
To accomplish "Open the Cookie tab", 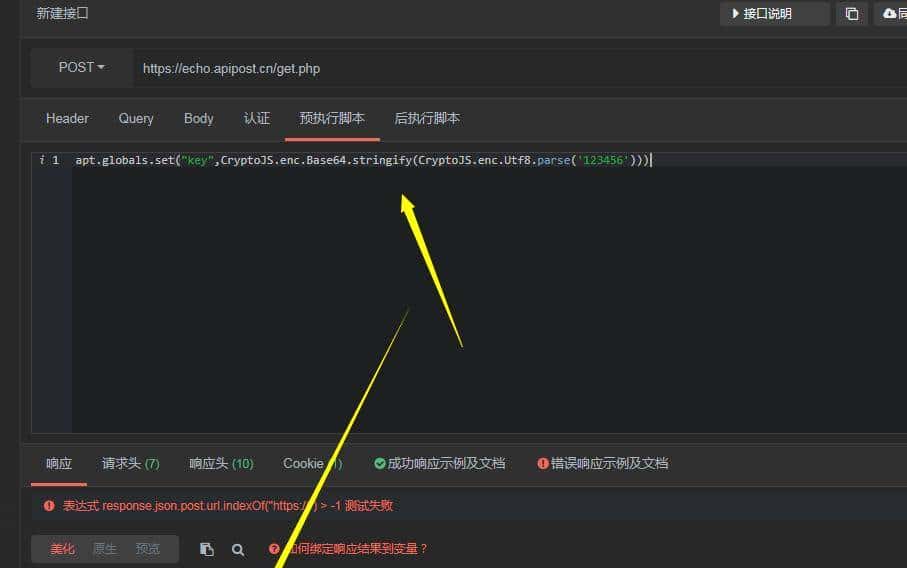I will pyautogui.click(x=312, y=463).
